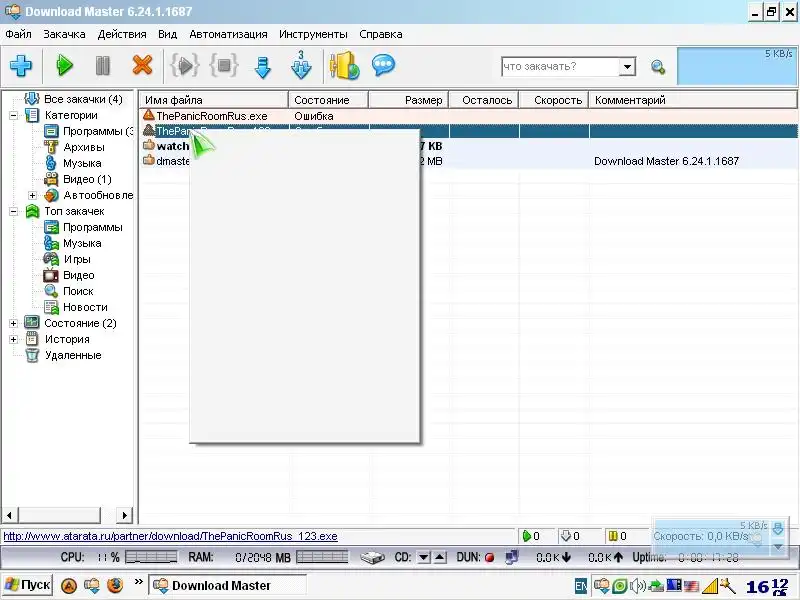Sort by 'Скорость' column header
This screenshot has height=600, width=800.
pyautogui.click(x=554, y=100)
